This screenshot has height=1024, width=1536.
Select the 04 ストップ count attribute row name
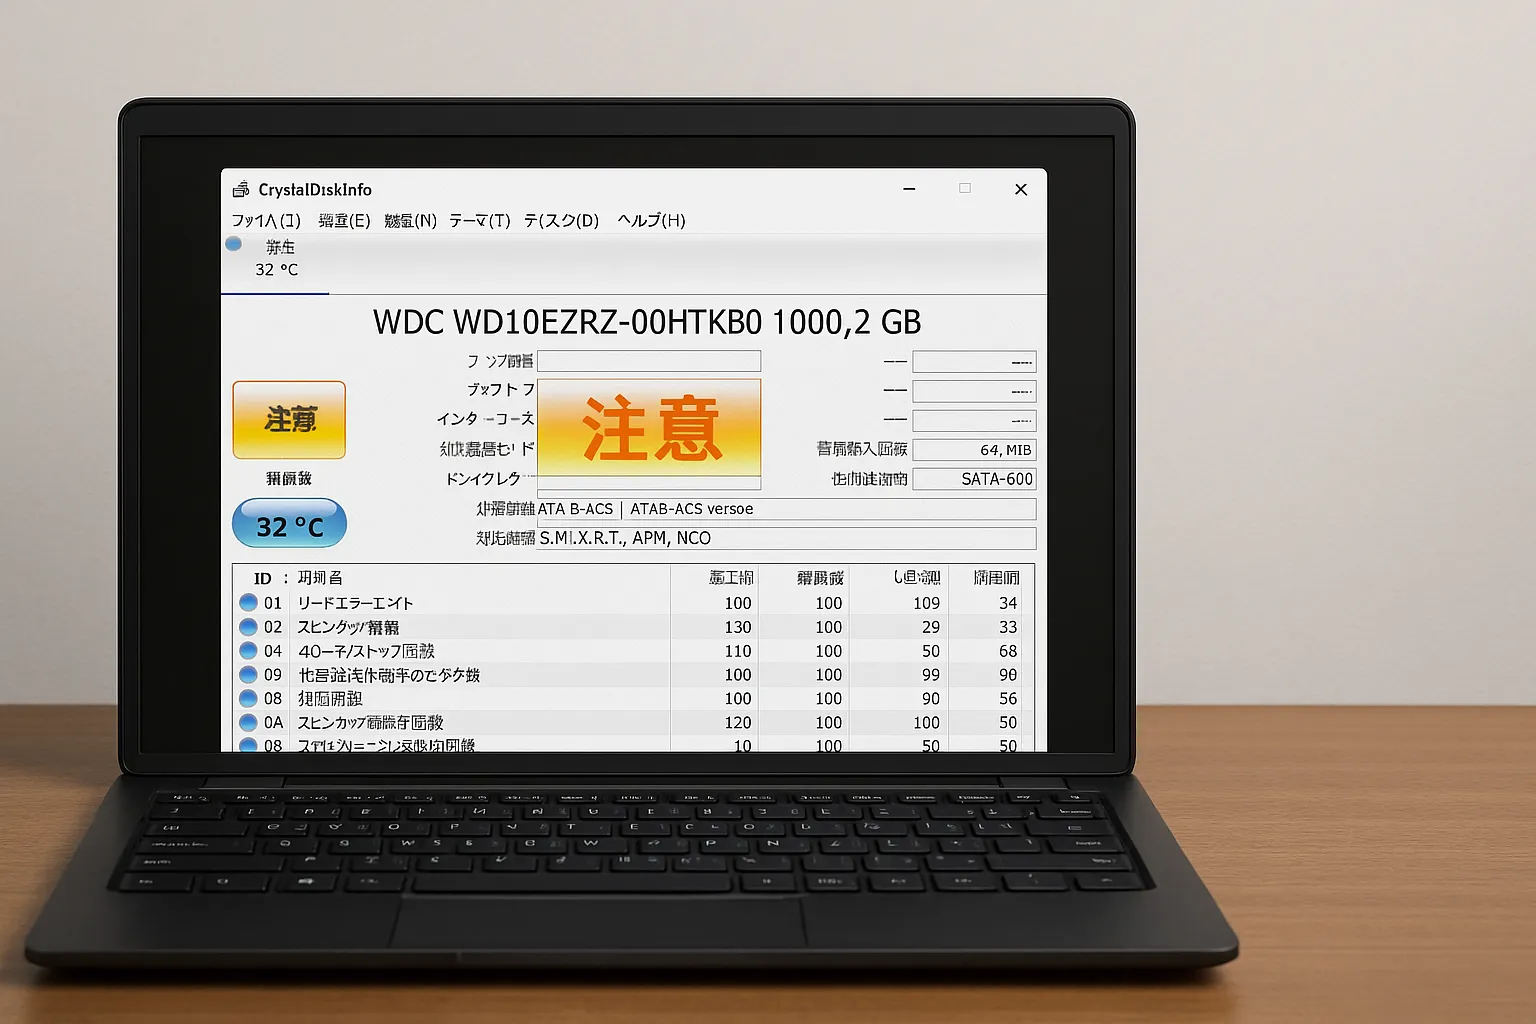(x=366, y=651)
